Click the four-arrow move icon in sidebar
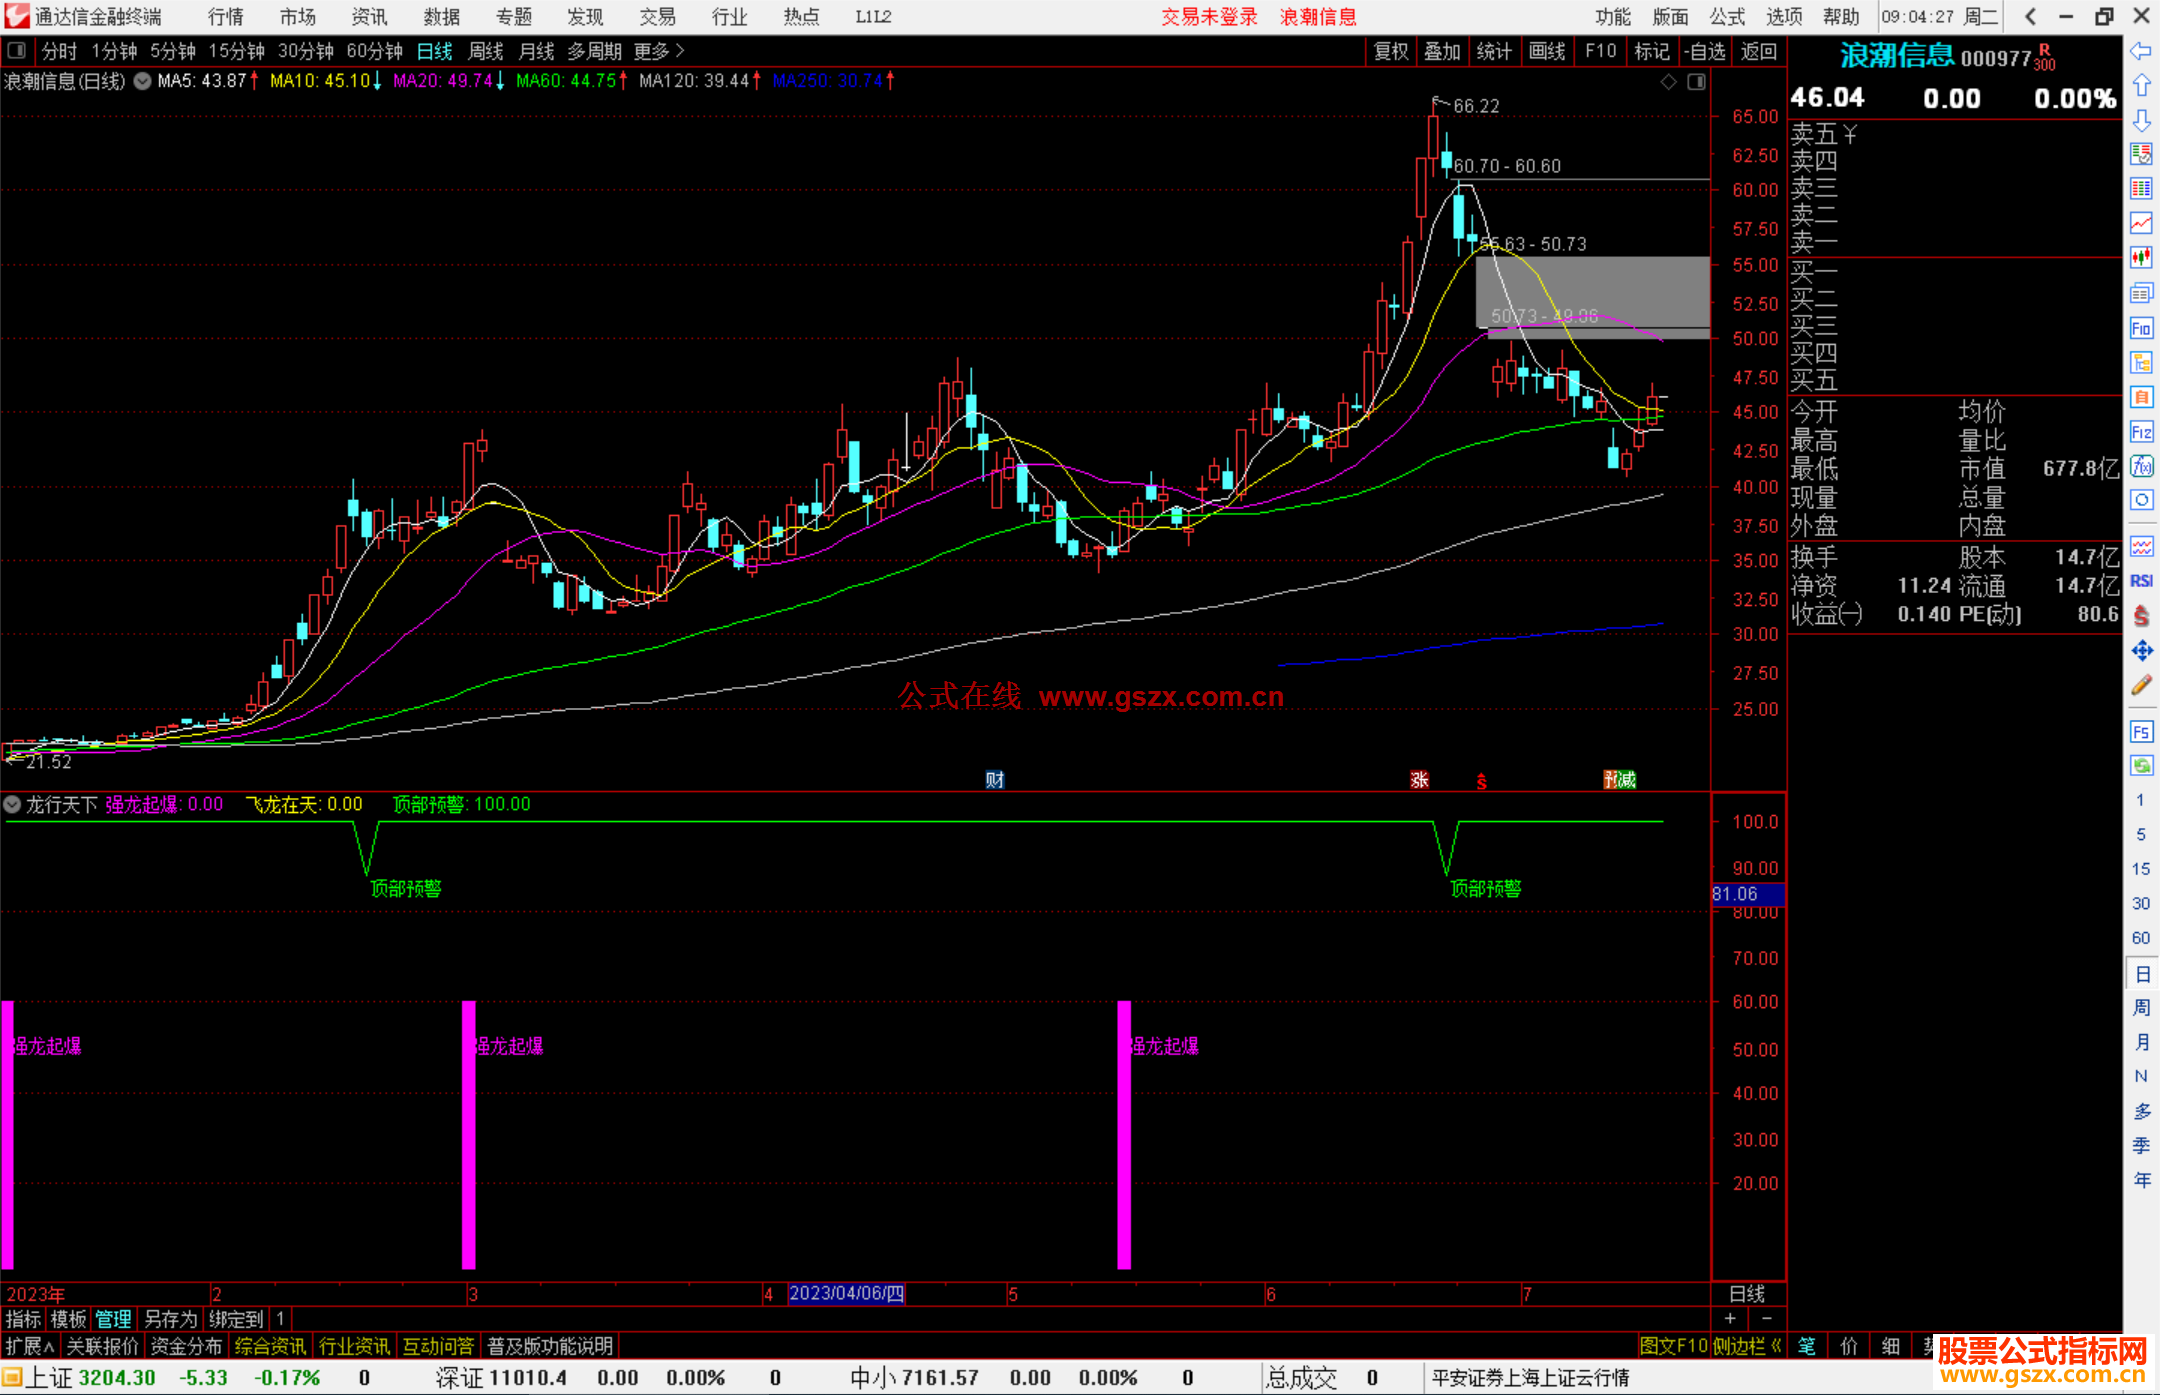2160x1395 pixels. click(x=2141, y=651)
